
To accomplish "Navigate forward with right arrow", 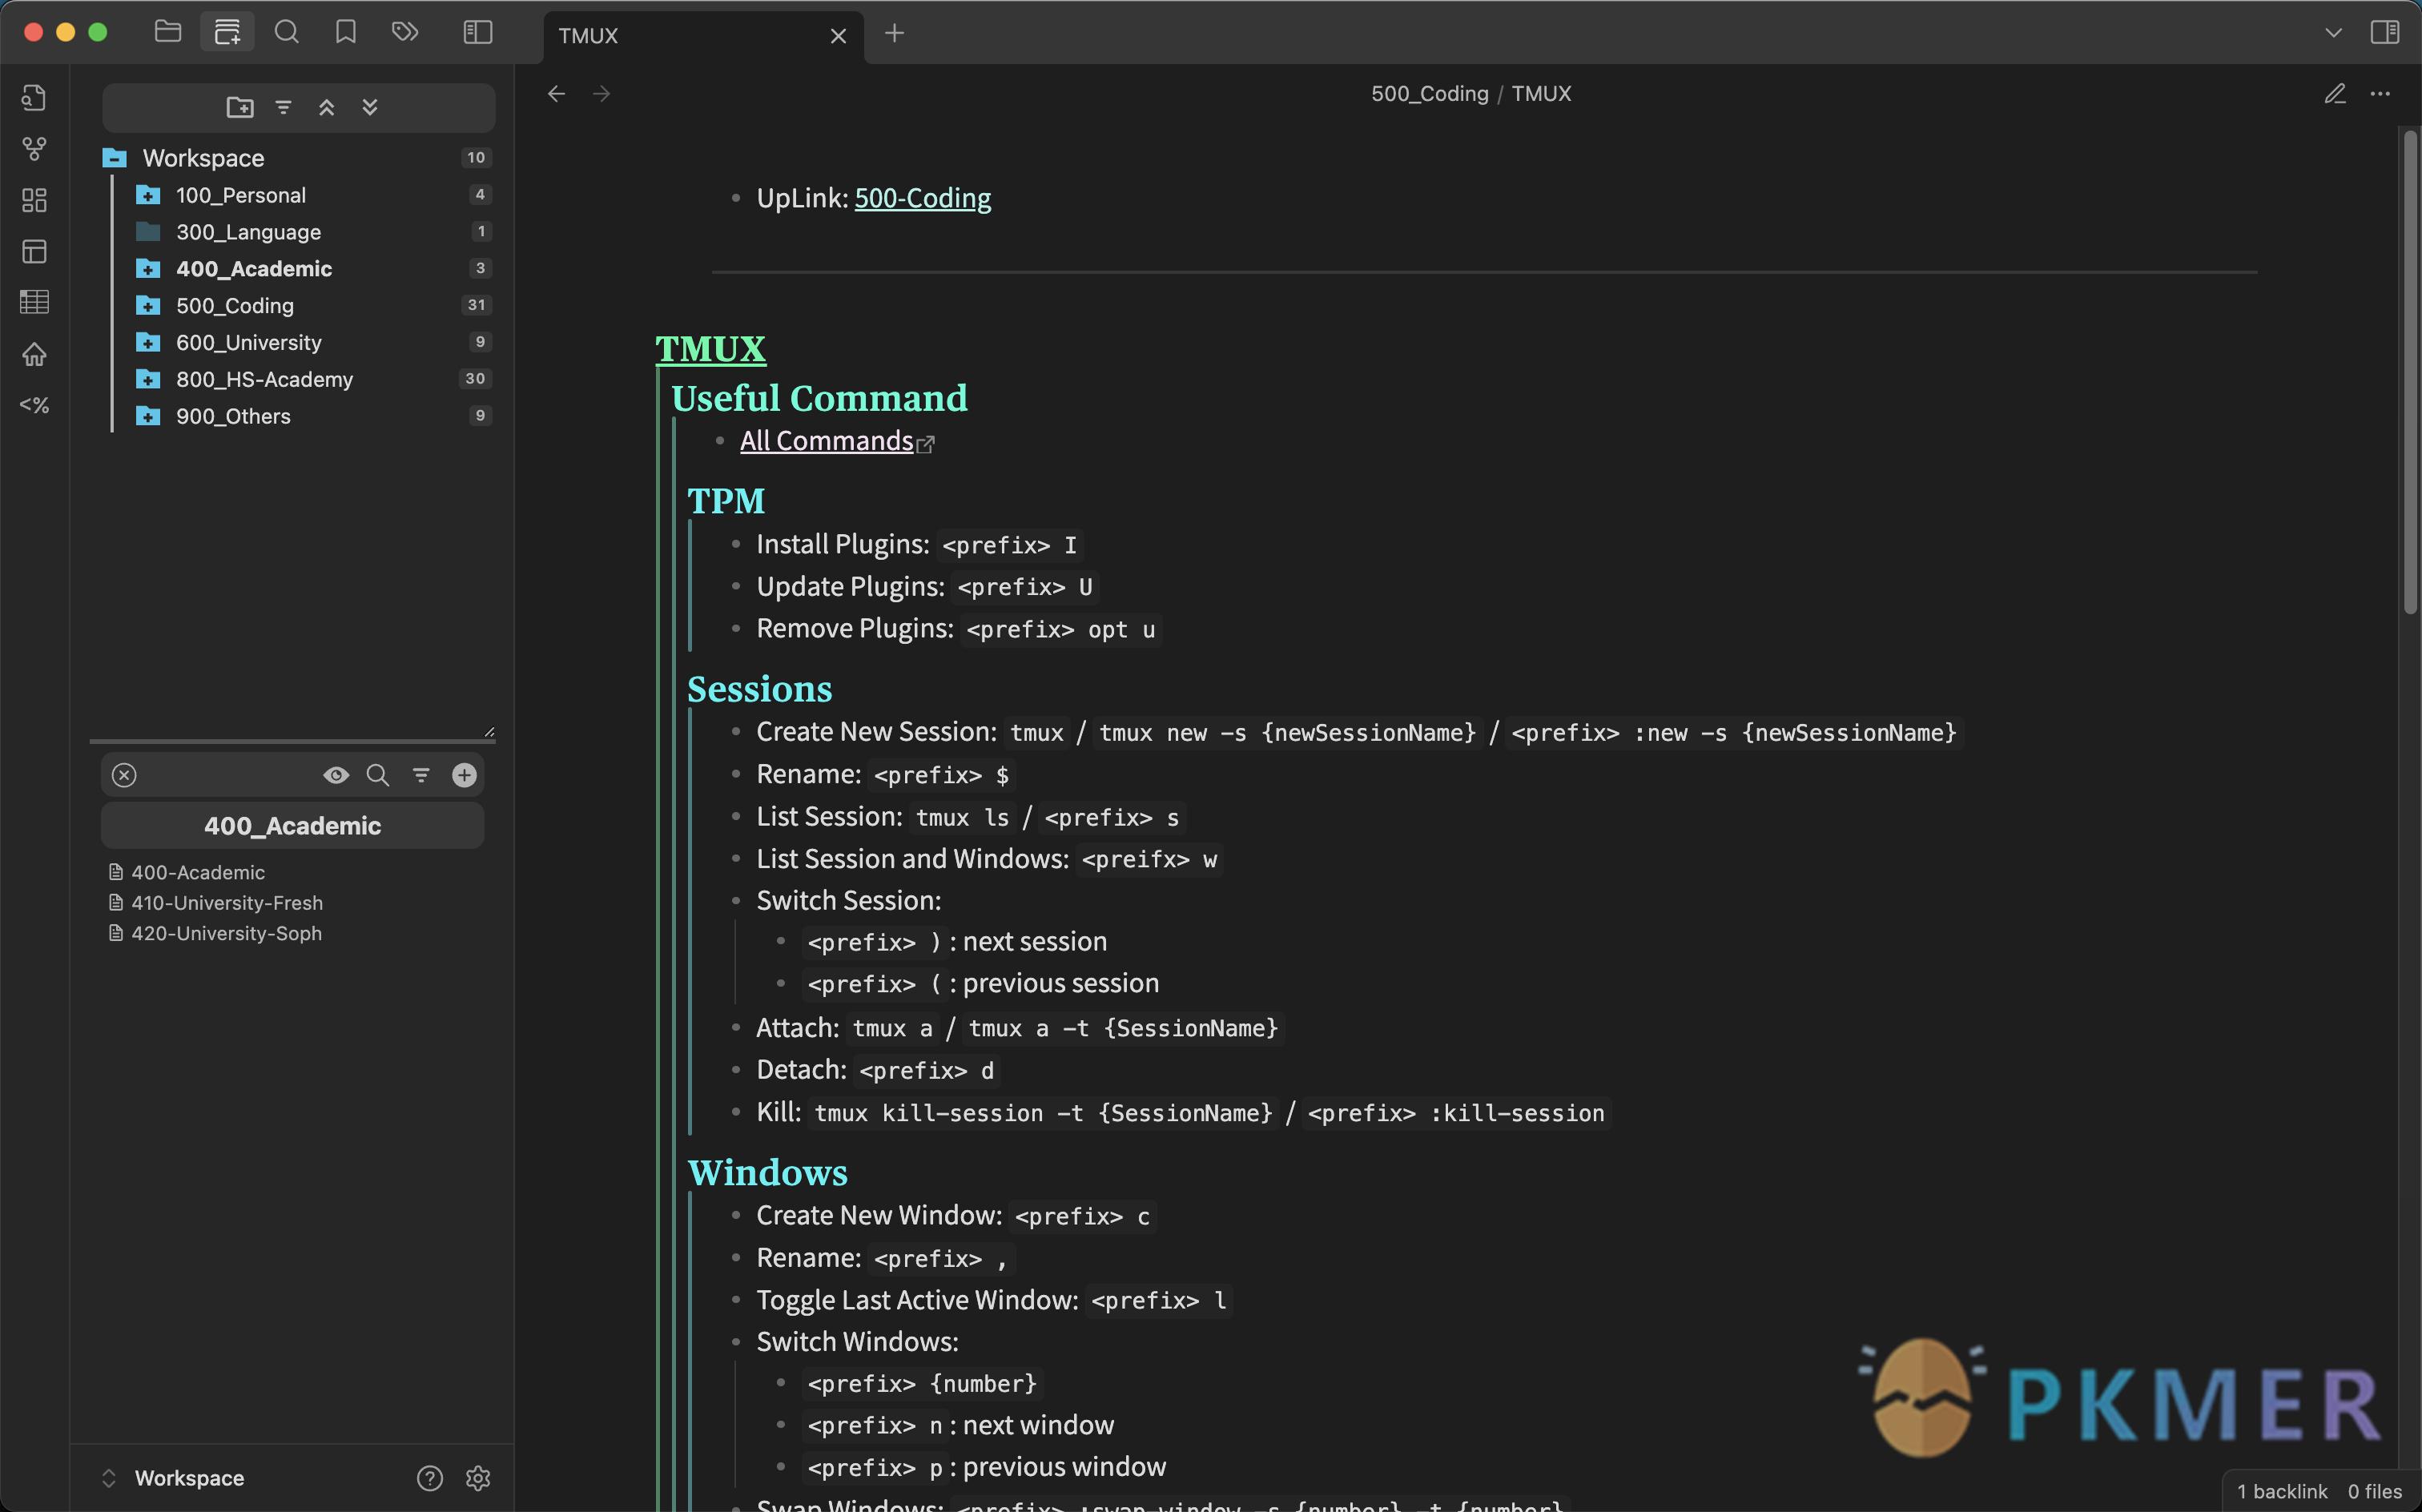I will tap(601, 93).
